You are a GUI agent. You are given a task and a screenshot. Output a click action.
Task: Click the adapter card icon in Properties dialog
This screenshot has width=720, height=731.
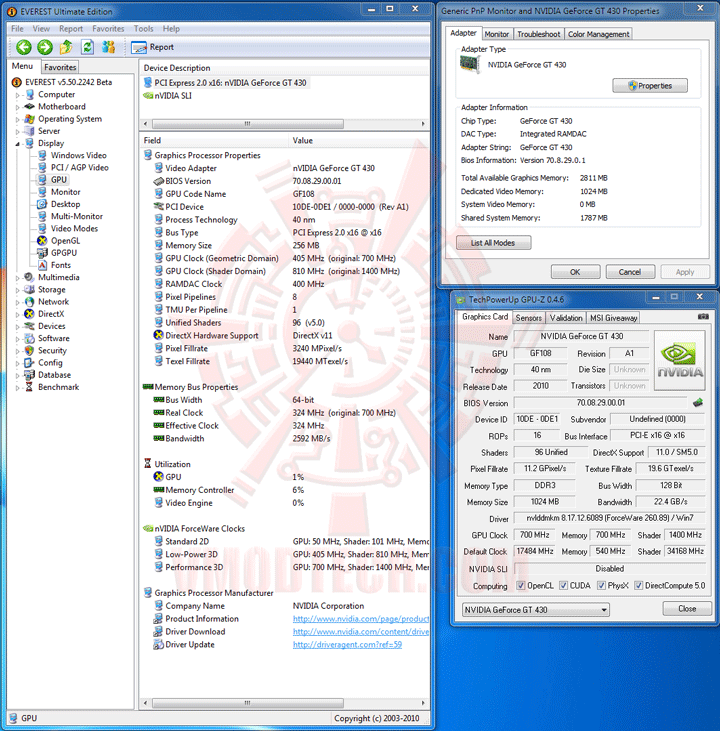[470, 64]
